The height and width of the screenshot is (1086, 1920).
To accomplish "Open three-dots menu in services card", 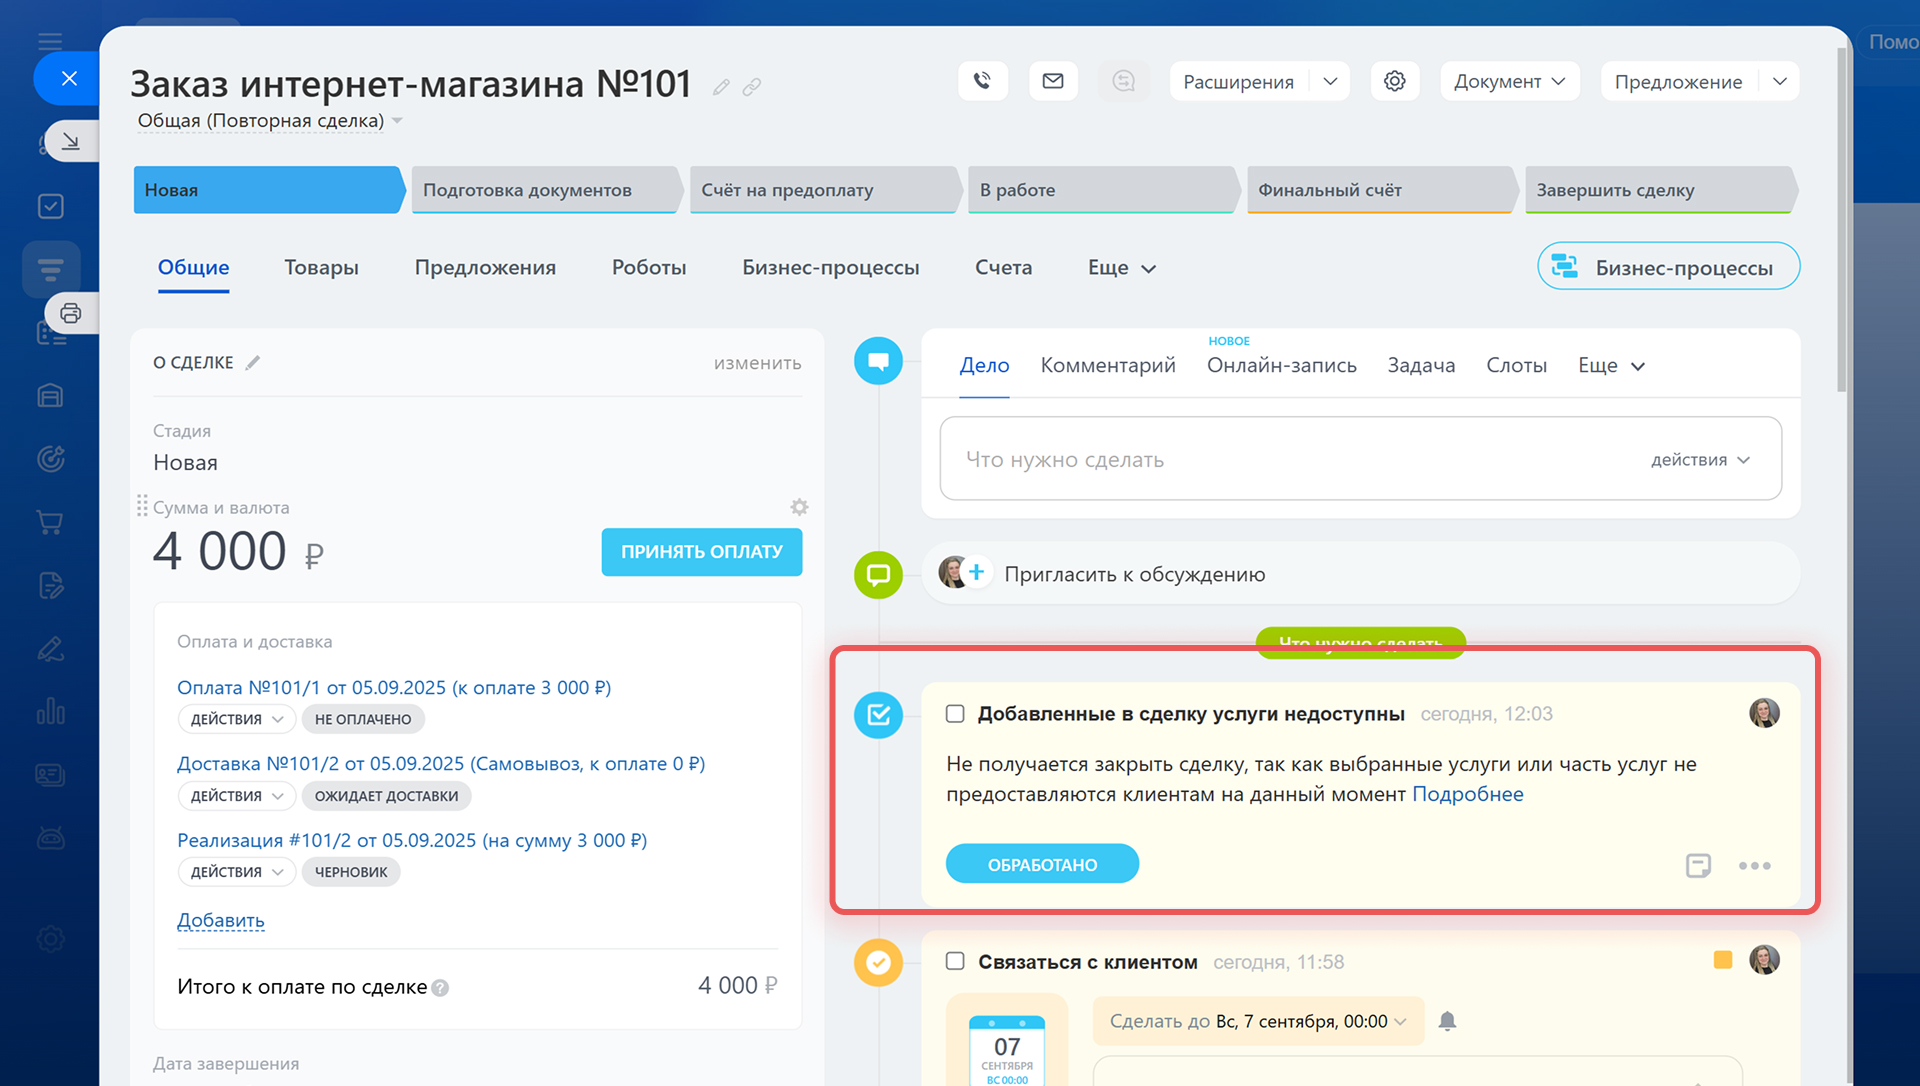I will [1754, 865].
